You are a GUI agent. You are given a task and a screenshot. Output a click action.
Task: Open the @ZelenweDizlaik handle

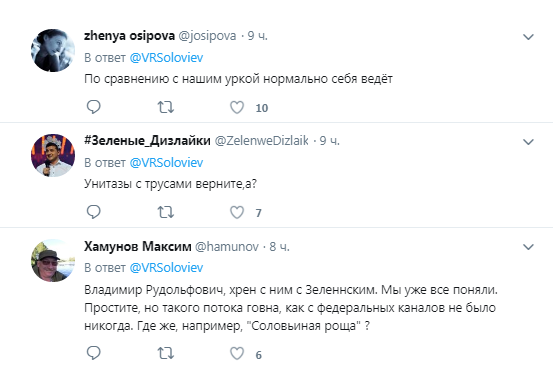click(262, 141)
